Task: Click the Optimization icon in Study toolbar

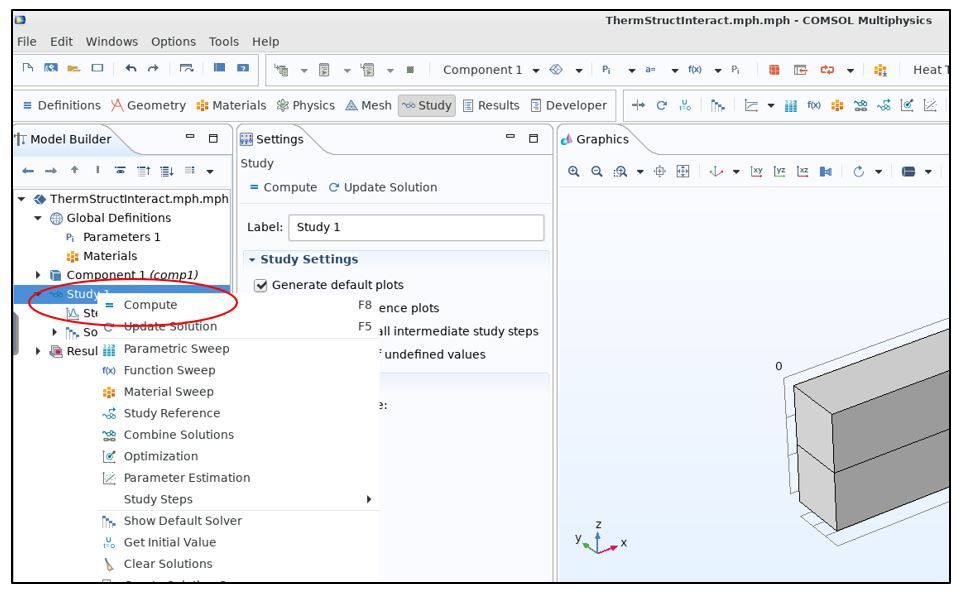Action: tap(907, 106)
